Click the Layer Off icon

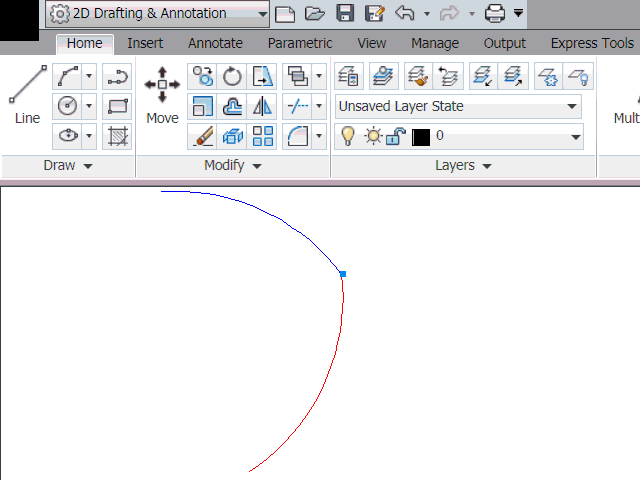578,76
